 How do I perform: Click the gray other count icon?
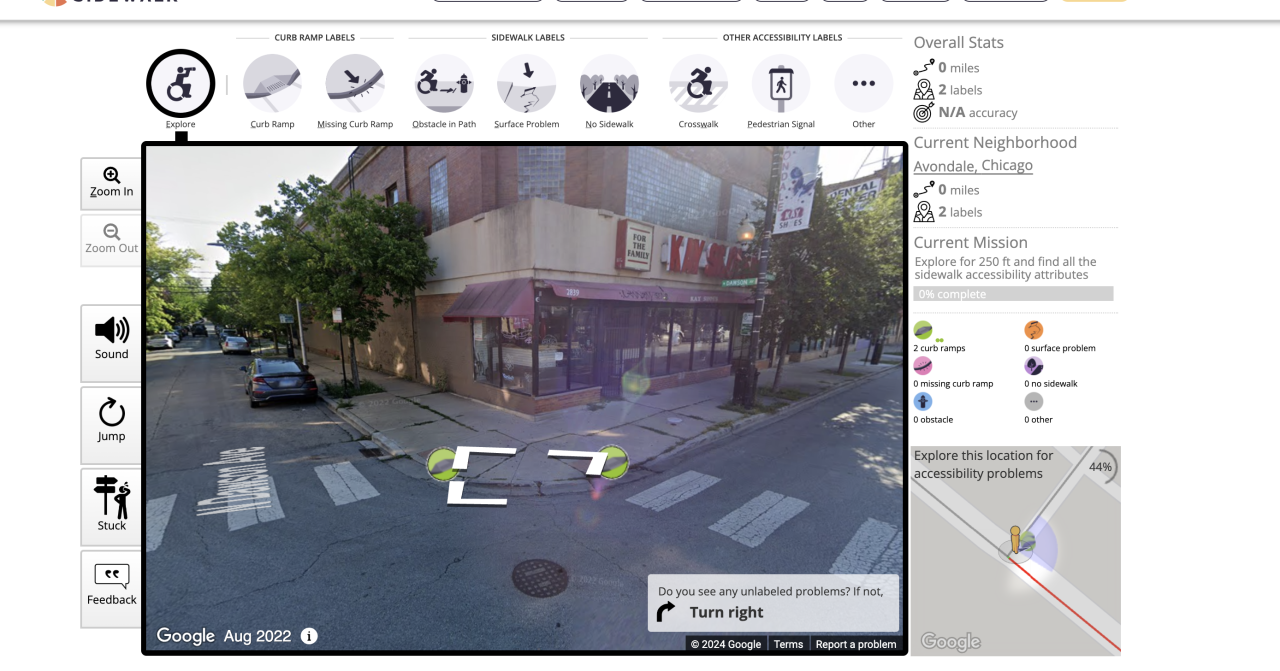click(x=1034, y=401)
